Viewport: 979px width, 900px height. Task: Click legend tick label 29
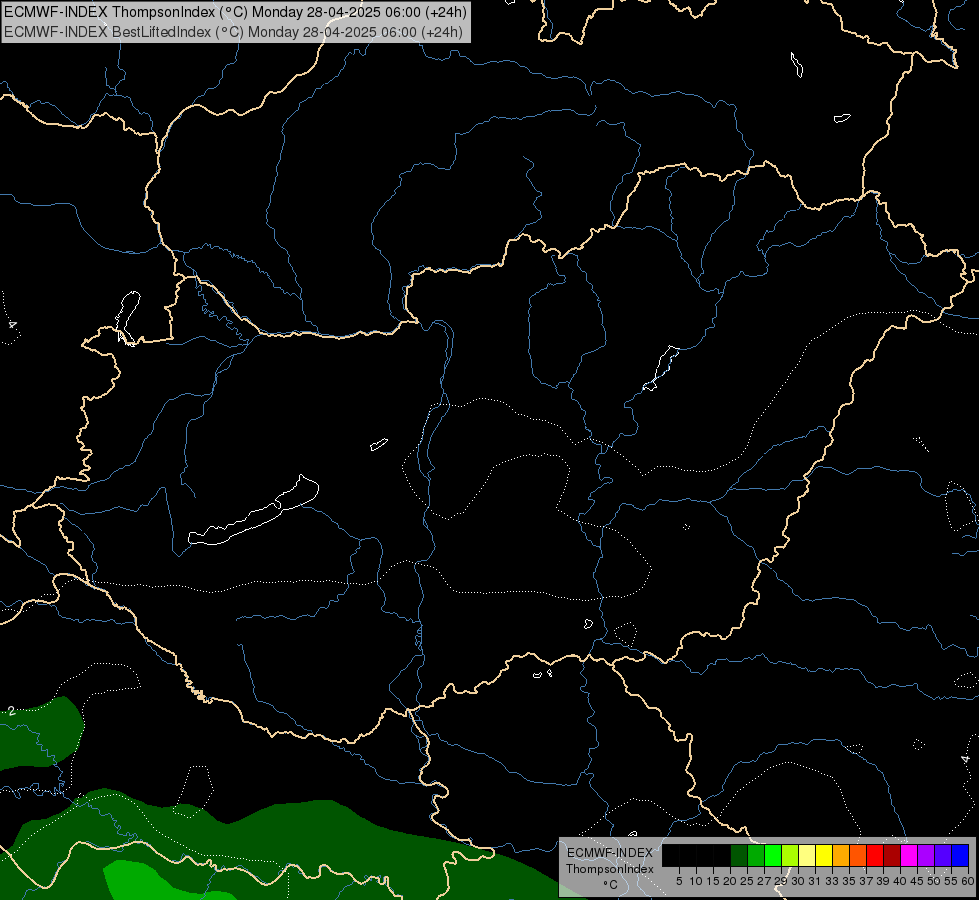(781, 881)
